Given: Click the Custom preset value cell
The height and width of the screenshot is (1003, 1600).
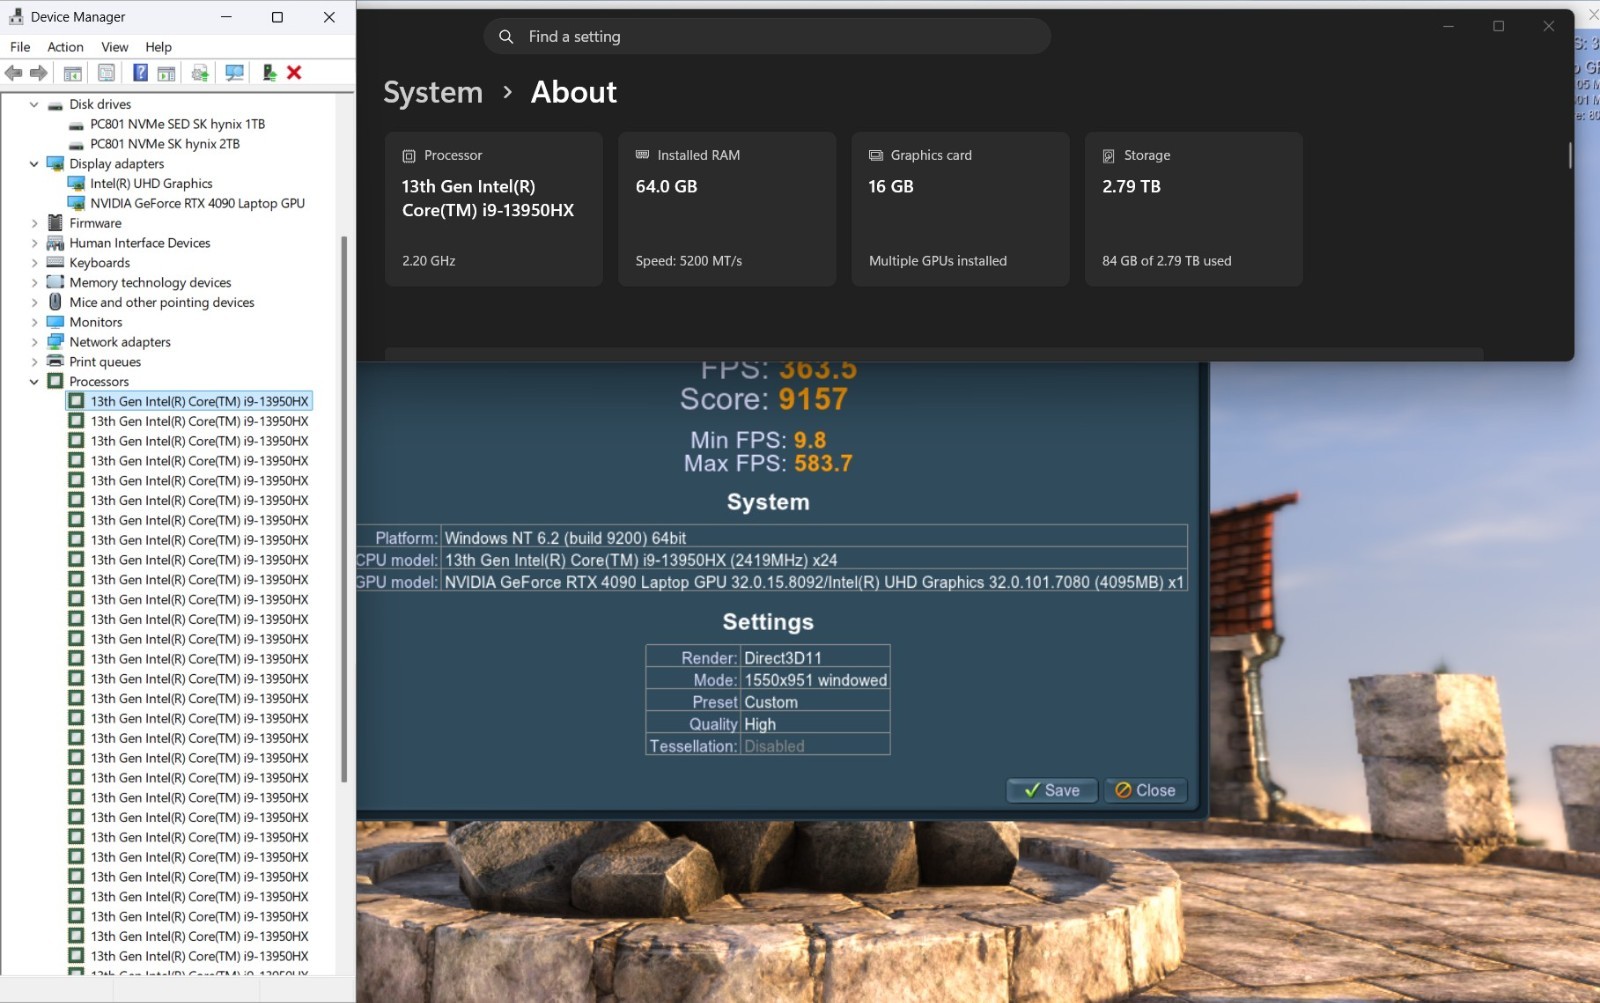Looking at the screenshot, I should coord(815,702).
